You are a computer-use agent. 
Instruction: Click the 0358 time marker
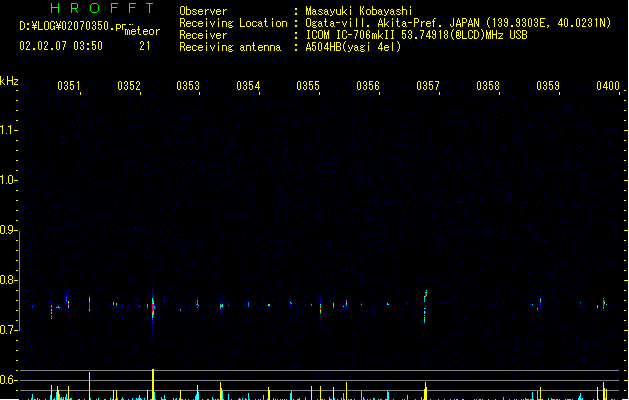(x=488, y=85)
